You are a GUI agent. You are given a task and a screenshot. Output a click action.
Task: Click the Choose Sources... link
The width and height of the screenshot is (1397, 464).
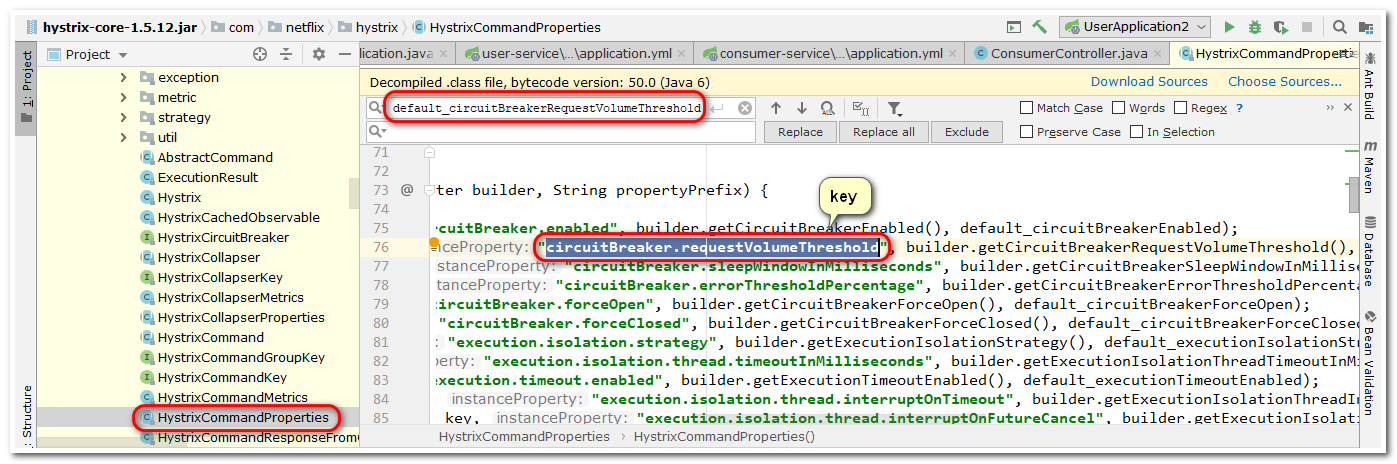pos(1285,81)
